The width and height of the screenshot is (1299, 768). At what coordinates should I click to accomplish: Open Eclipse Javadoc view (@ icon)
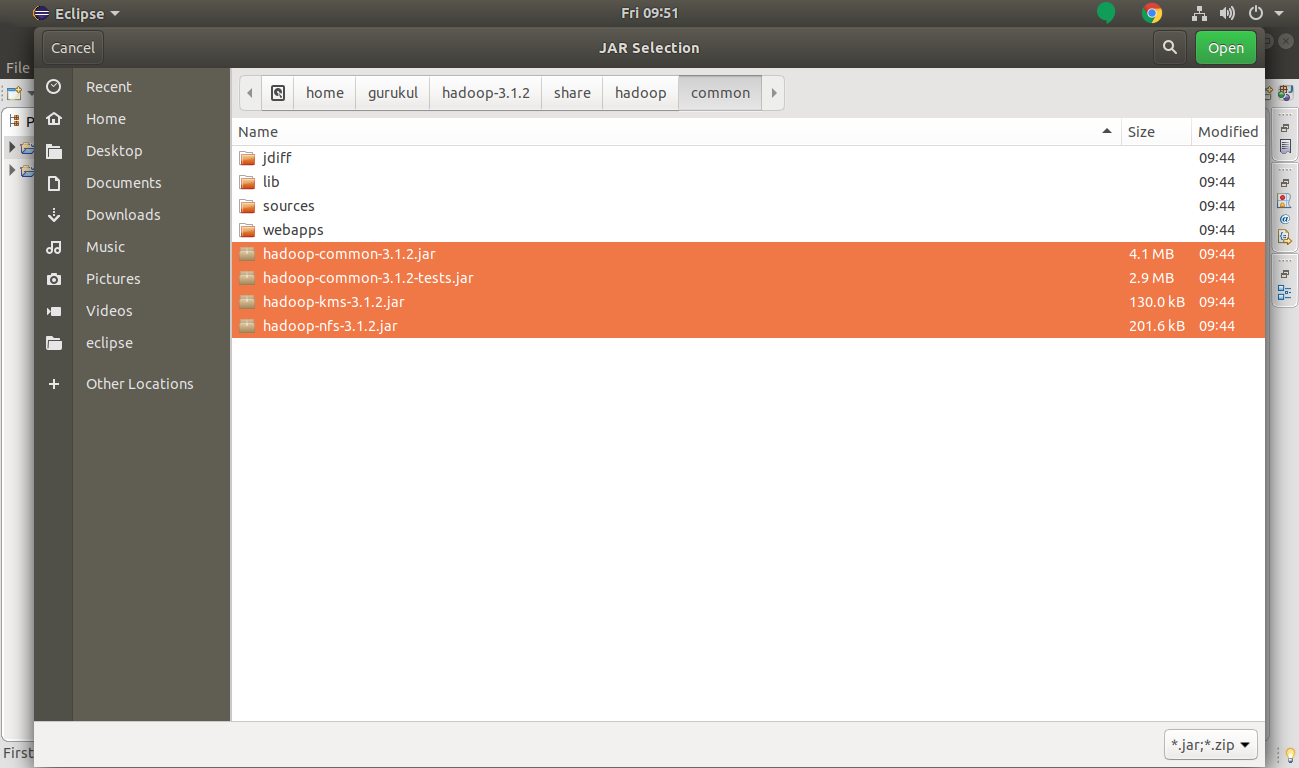click(x=1285, y=219)
